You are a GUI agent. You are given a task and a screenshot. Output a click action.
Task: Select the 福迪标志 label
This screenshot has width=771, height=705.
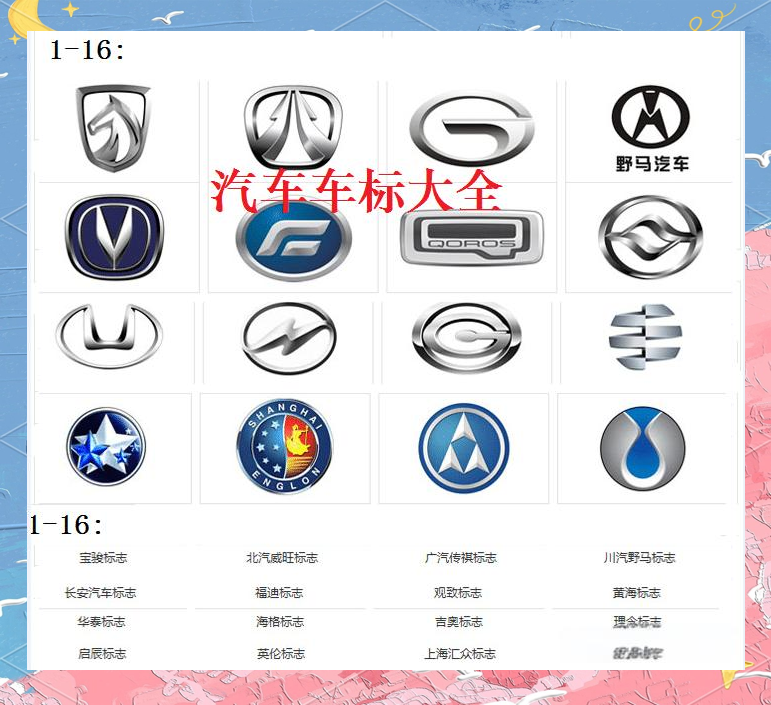coord(279,593)
